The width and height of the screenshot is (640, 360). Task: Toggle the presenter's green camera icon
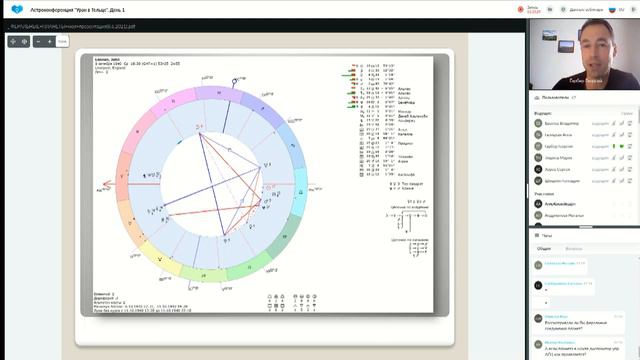(x=622, y=146)
